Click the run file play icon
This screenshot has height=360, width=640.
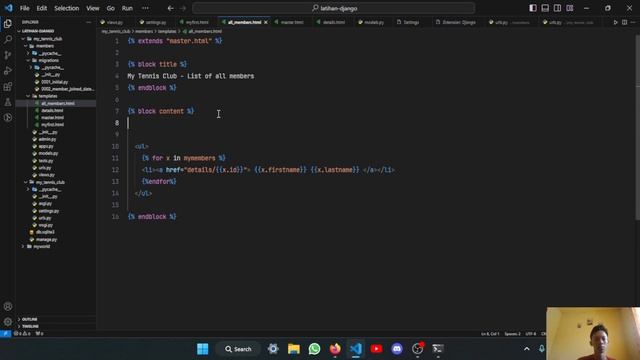pyautogui.click(x=616, y=22)
